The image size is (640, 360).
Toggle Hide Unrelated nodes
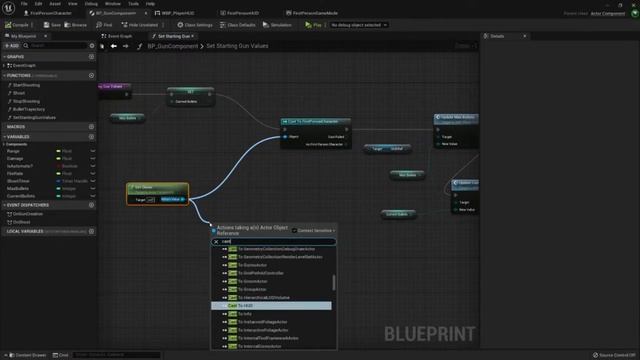pos(140,25)
